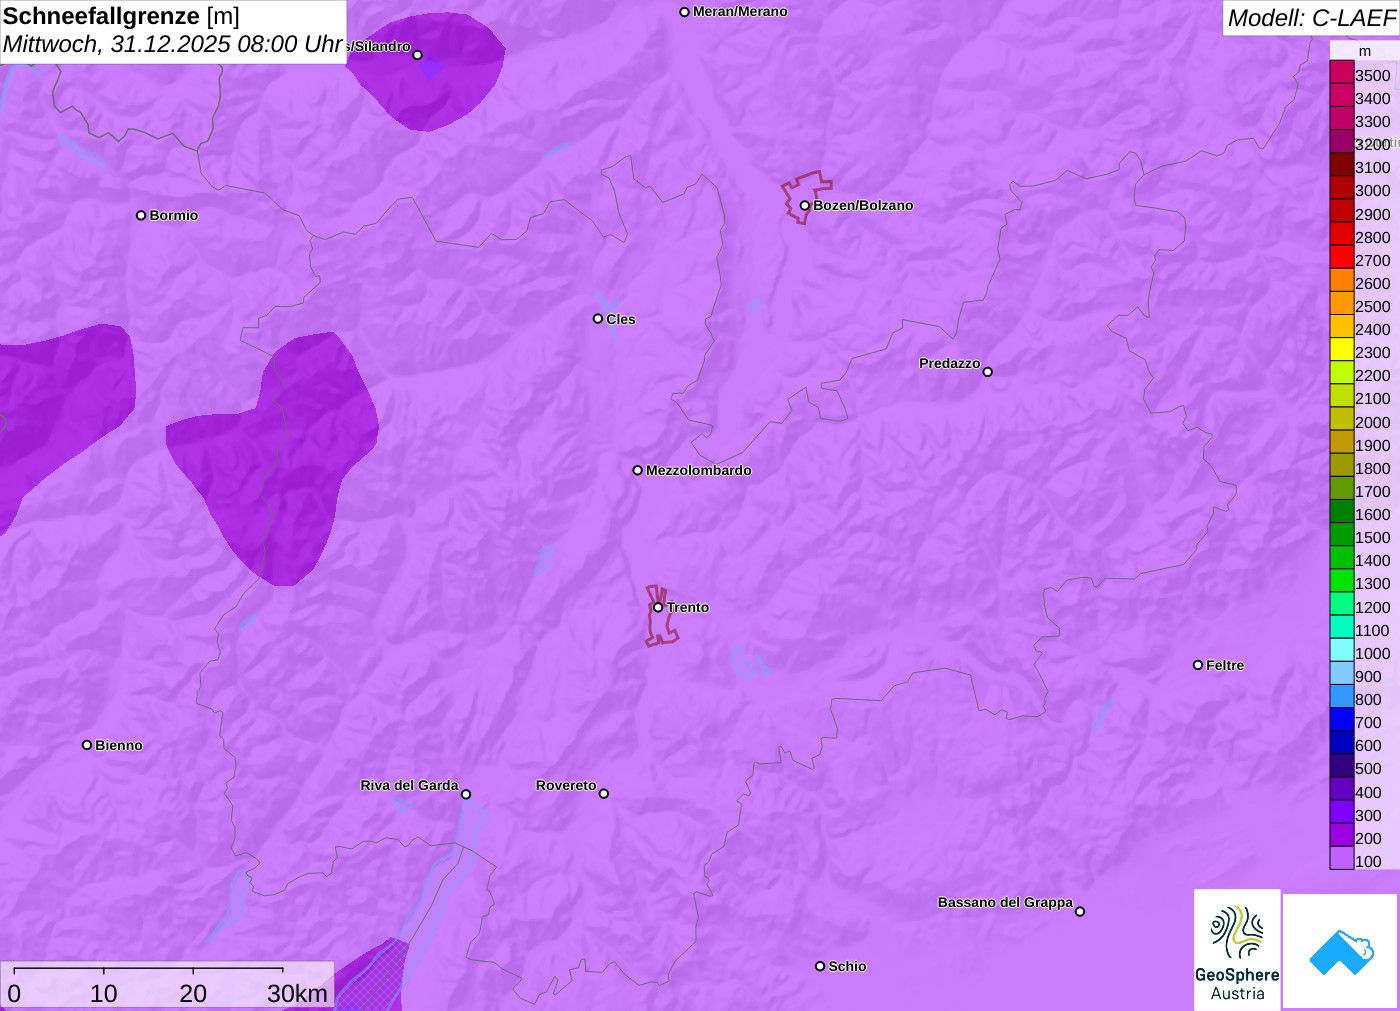Click the Predazzo label text

click(x=949, y=363)
